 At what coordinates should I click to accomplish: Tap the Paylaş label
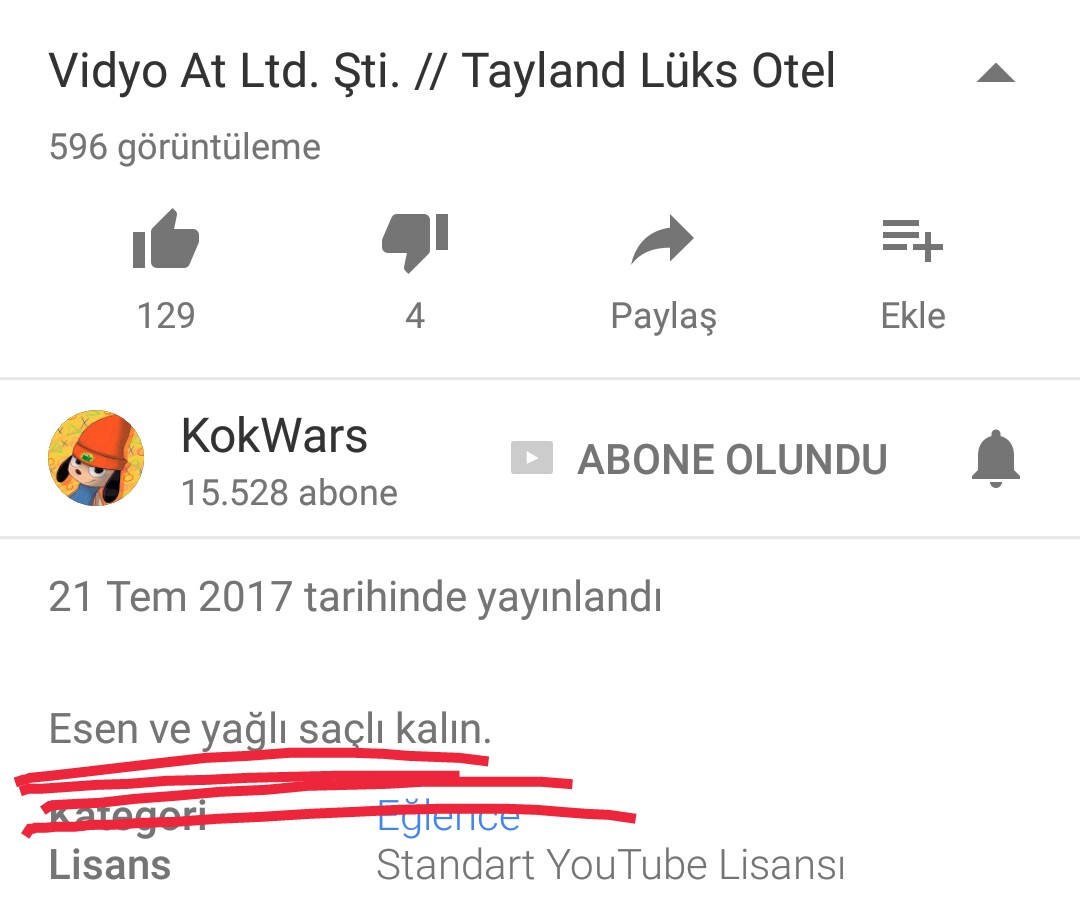[x=663, y=317]
